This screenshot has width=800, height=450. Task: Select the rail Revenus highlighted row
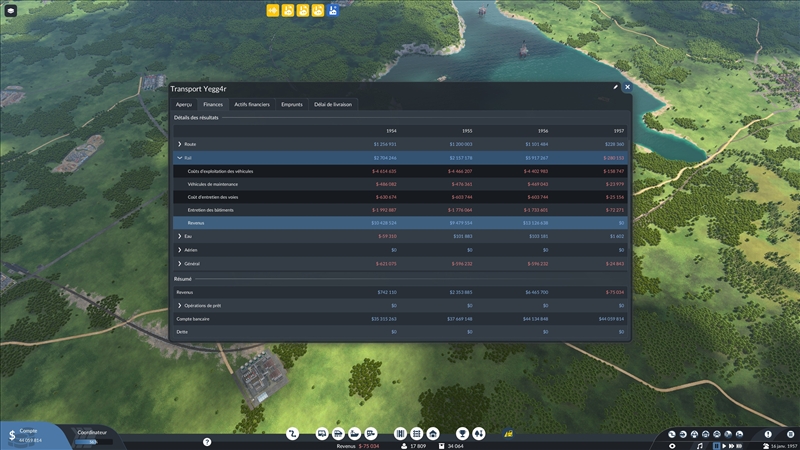[x=400, y=223]
